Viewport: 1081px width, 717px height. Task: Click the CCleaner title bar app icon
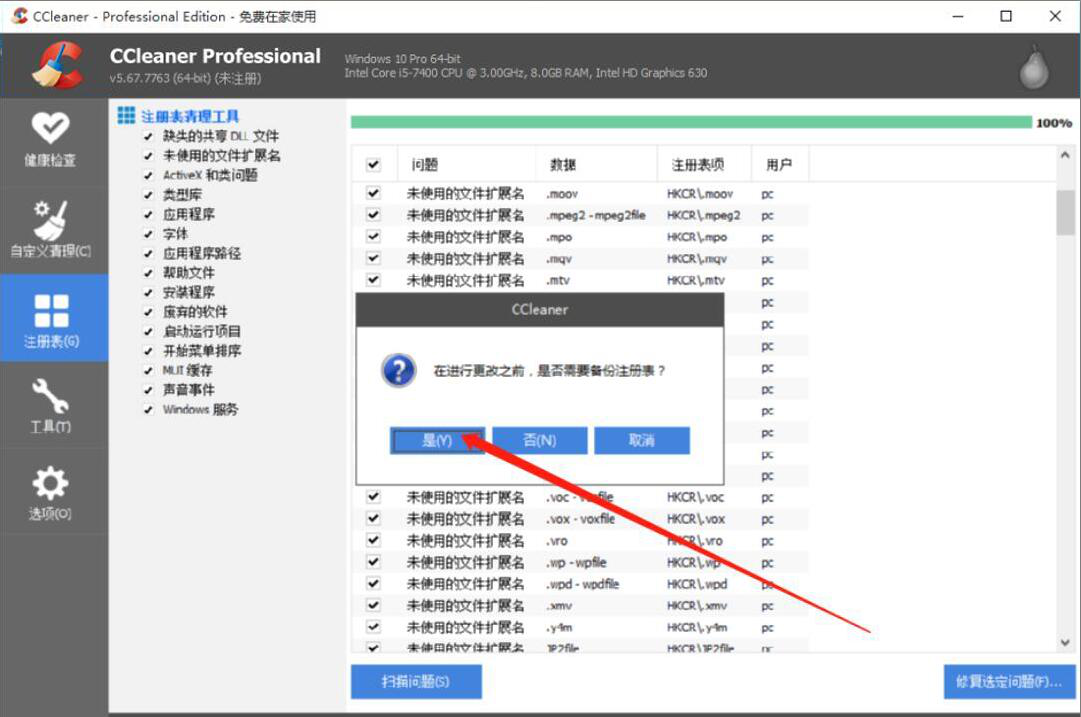(20, 15)
